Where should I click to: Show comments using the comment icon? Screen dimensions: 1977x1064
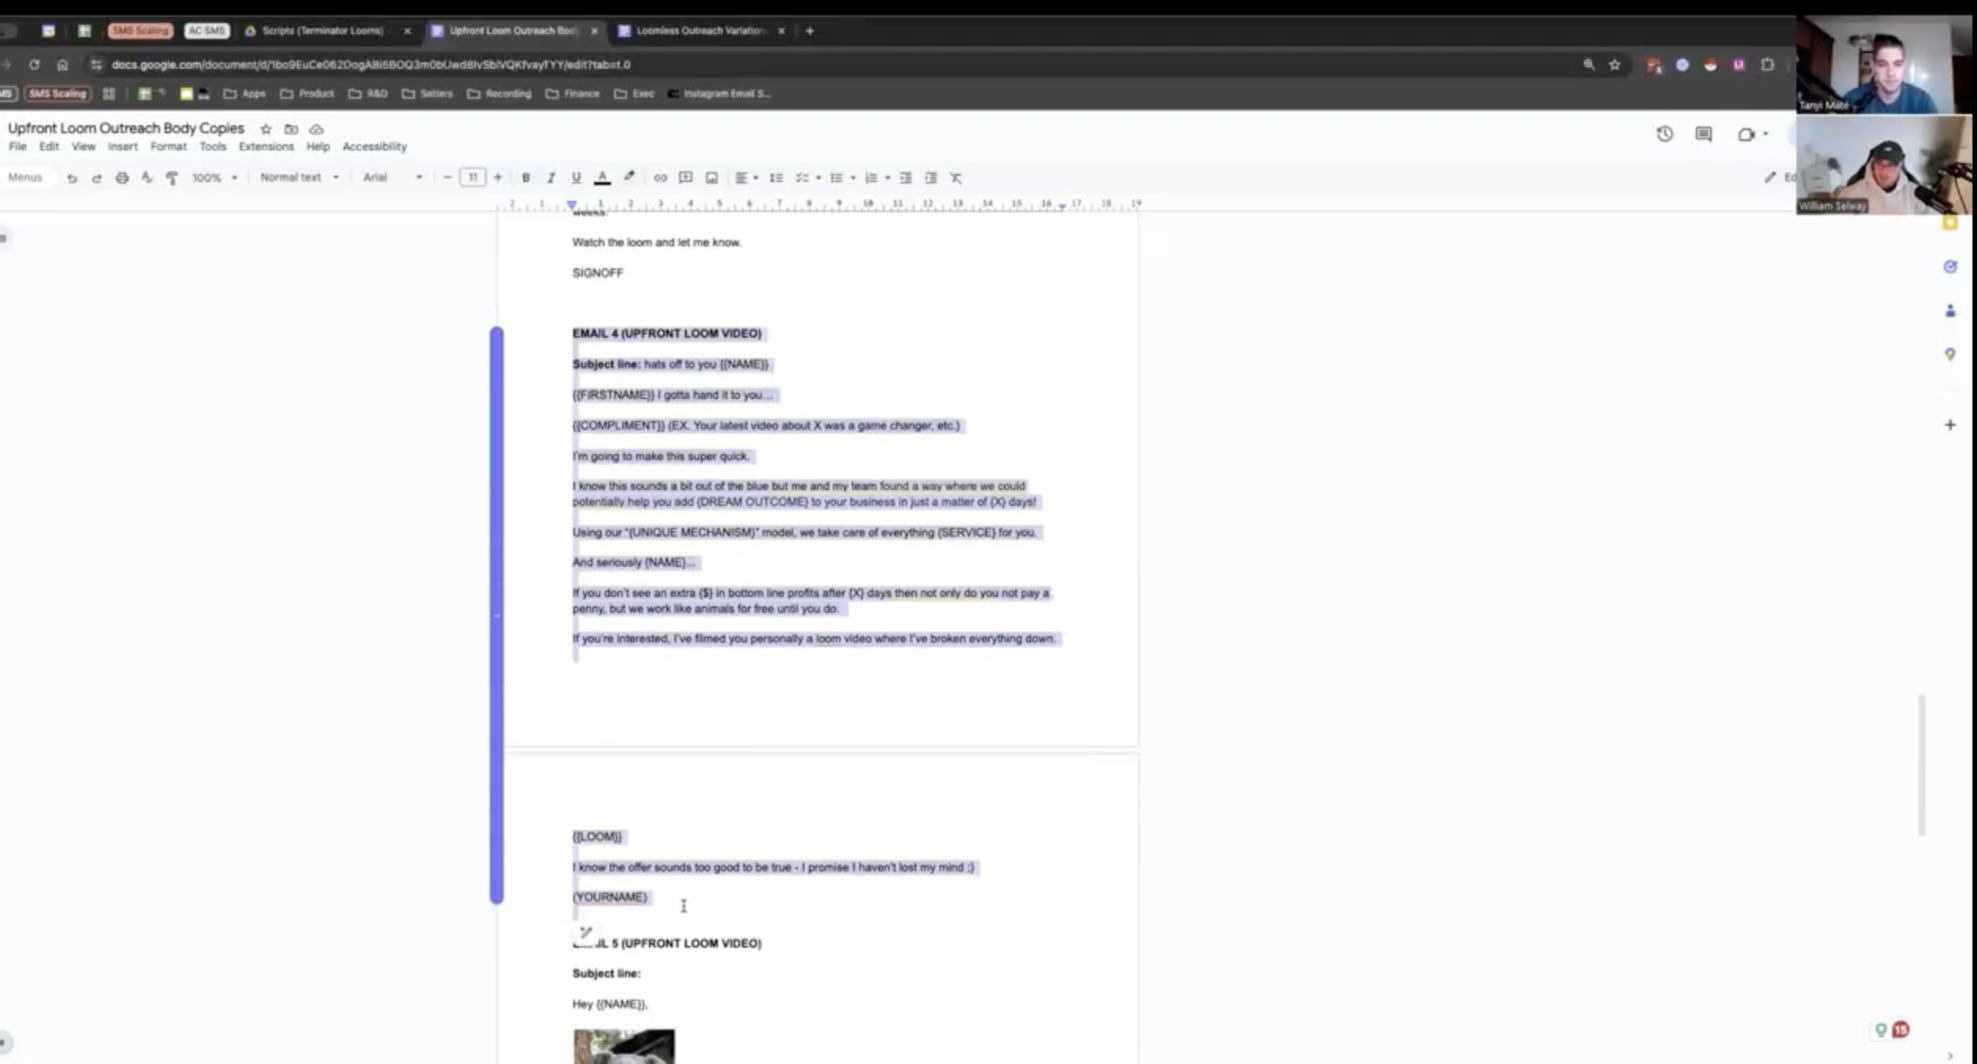pos(1703,134)
